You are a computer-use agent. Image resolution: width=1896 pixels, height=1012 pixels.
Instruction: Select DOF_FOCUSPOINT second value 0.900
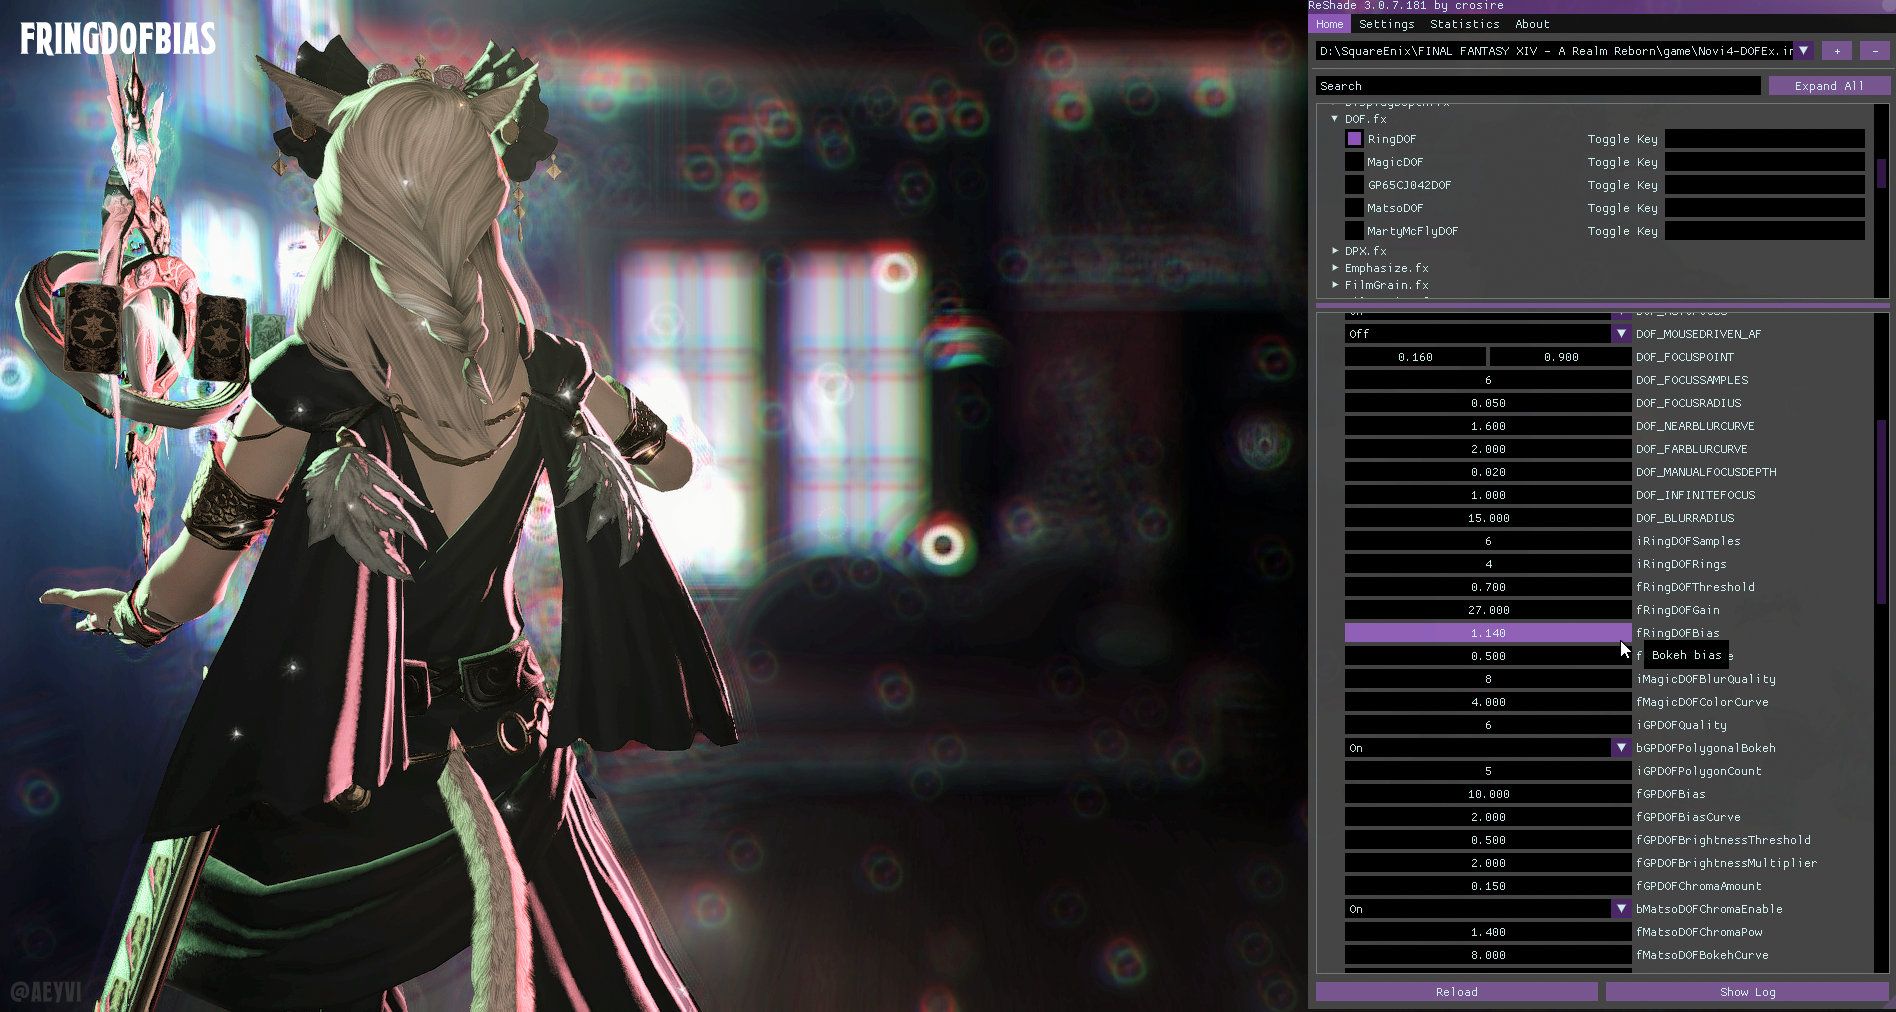[1561, 357]
